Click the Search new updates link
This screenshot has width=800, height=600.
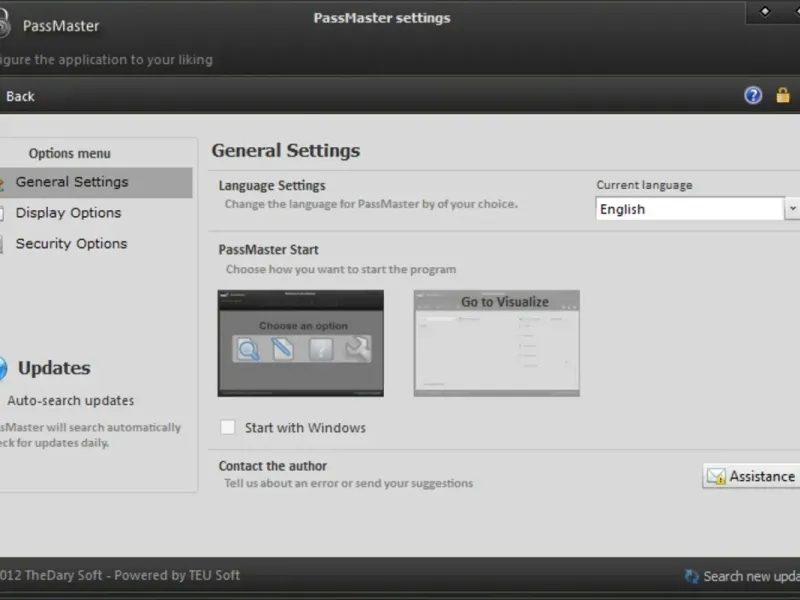[751, 576]
